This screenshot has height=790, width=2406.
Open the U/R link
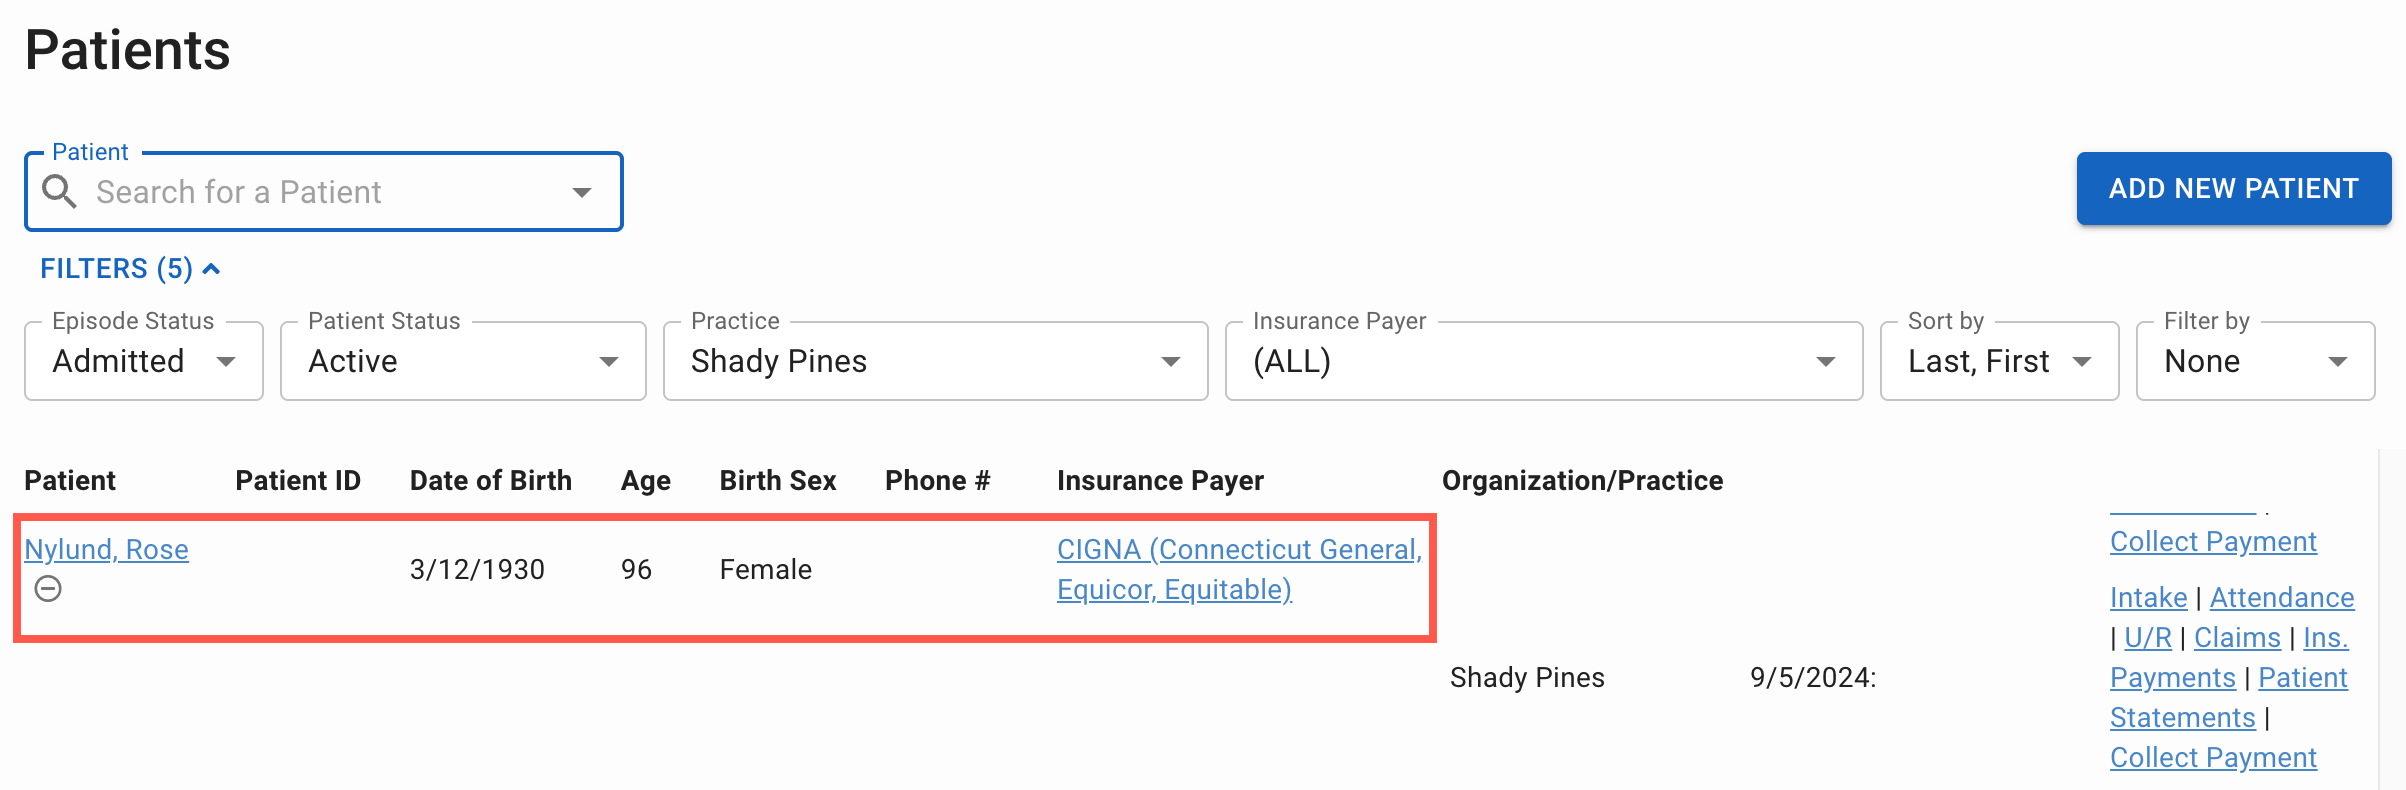[2148, 637]
